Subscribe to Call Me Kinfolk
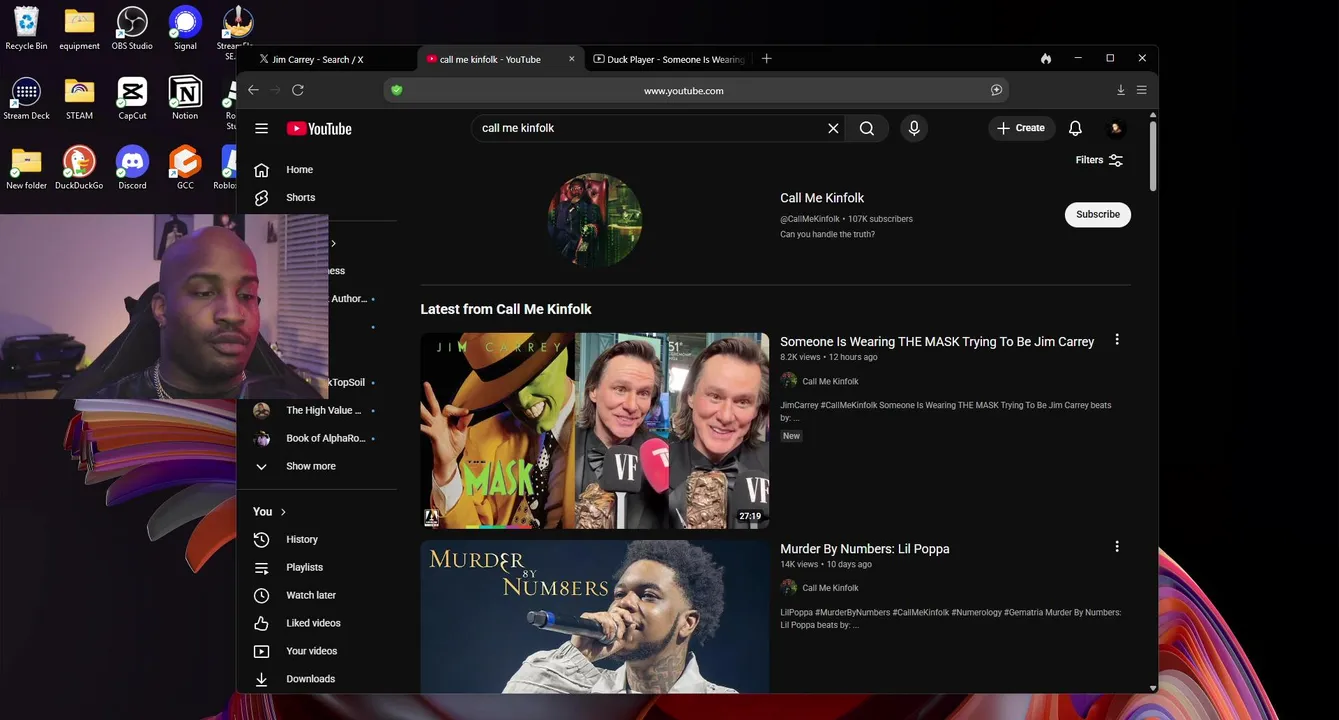The height and width of the screenshot is (720, 1339). 1097,214
